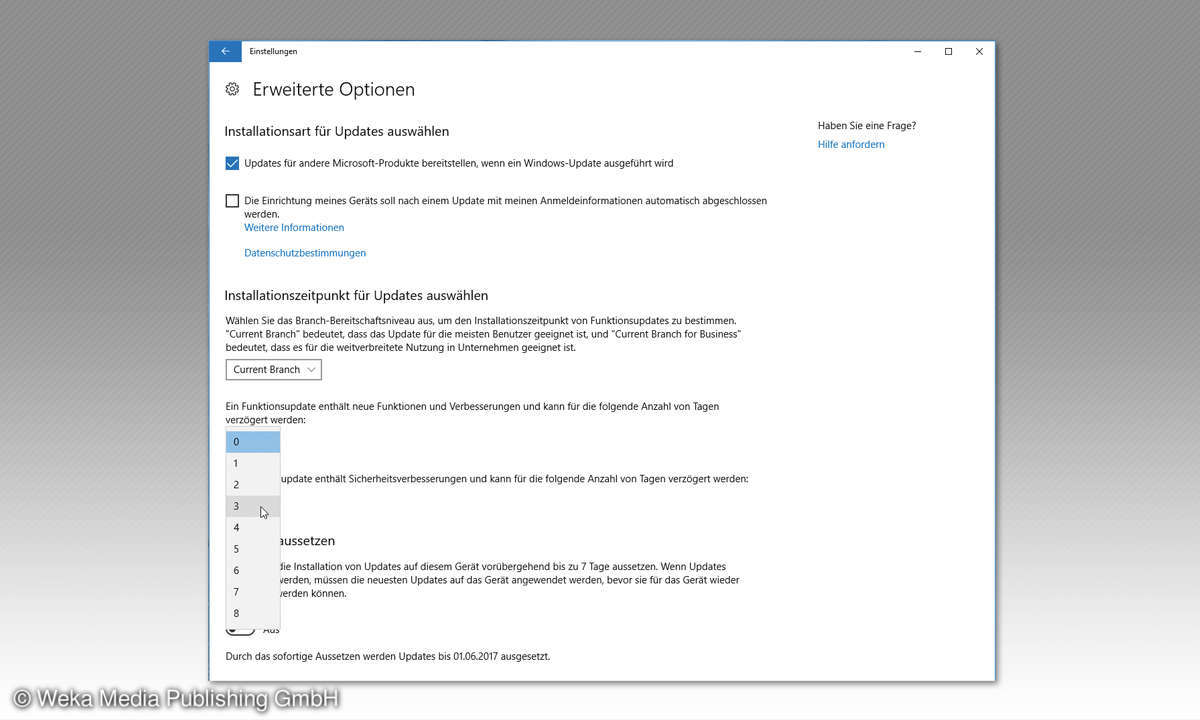Go back with the blue arrow button

[x=225, y=51]
